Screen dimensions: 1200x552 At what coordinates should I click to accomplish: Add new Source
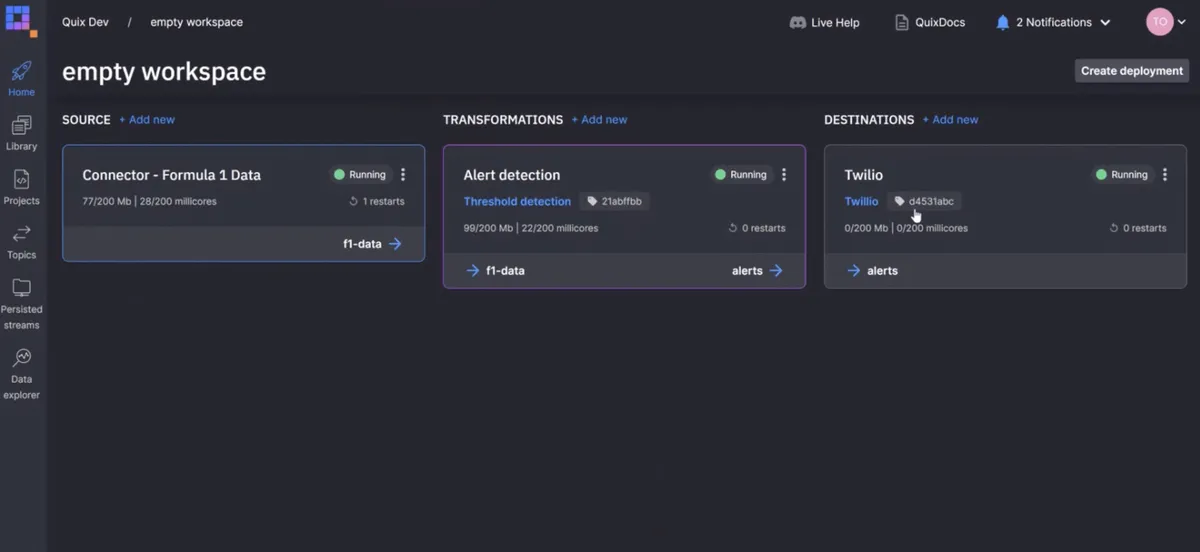point(147,120)
